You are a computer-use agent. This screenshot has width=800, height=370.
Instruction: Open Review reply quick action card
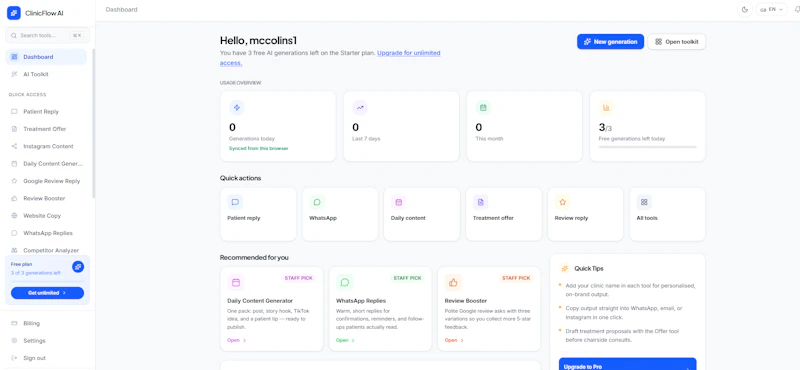tap(586, 214)
